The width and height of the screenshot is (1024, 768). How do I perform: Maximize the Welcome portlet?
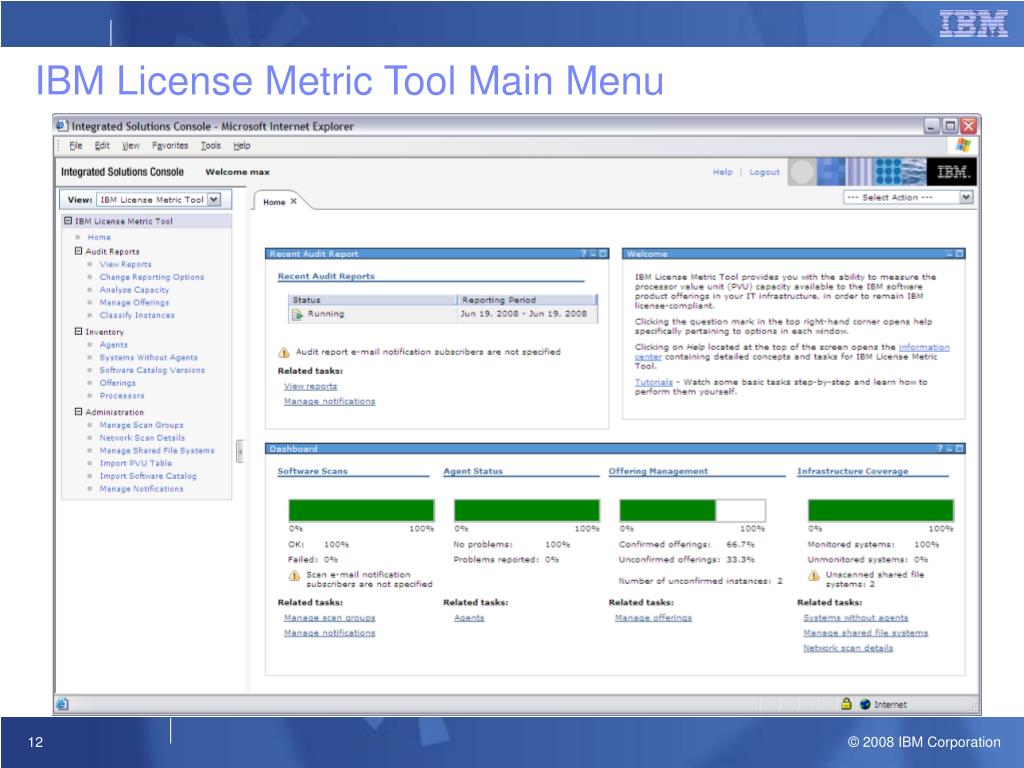click(959, 253)
